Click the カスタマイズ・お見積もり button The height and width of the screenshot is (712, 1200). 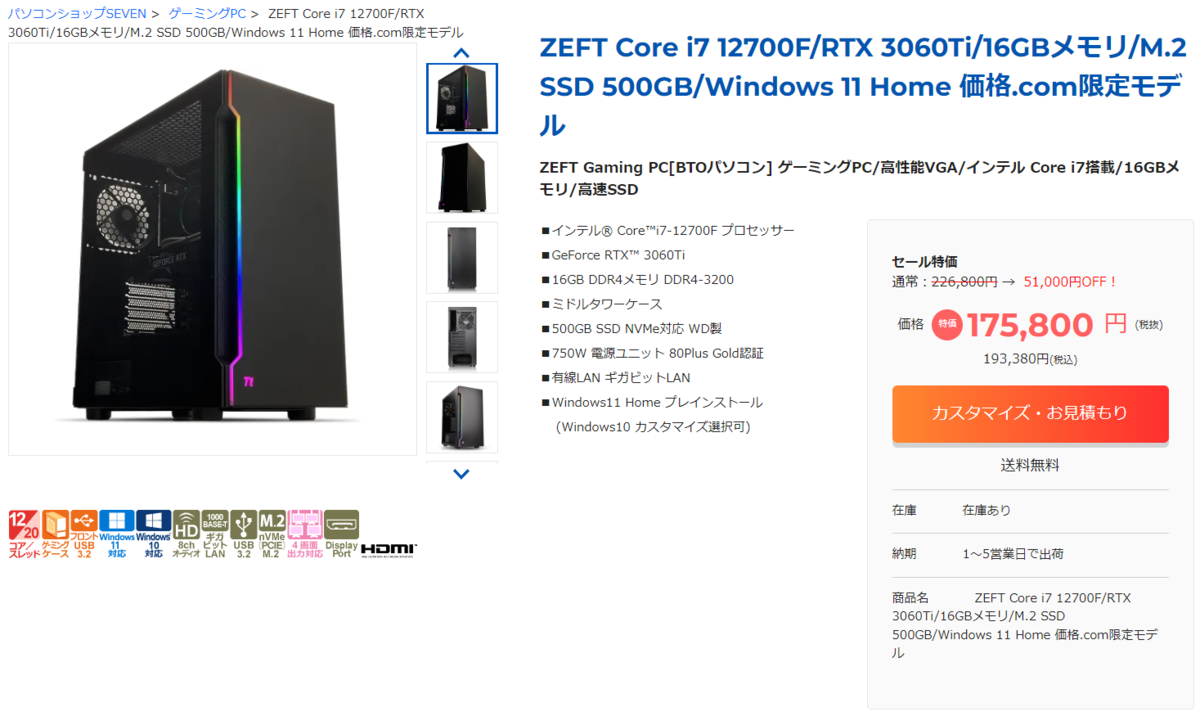[1030, 413]
